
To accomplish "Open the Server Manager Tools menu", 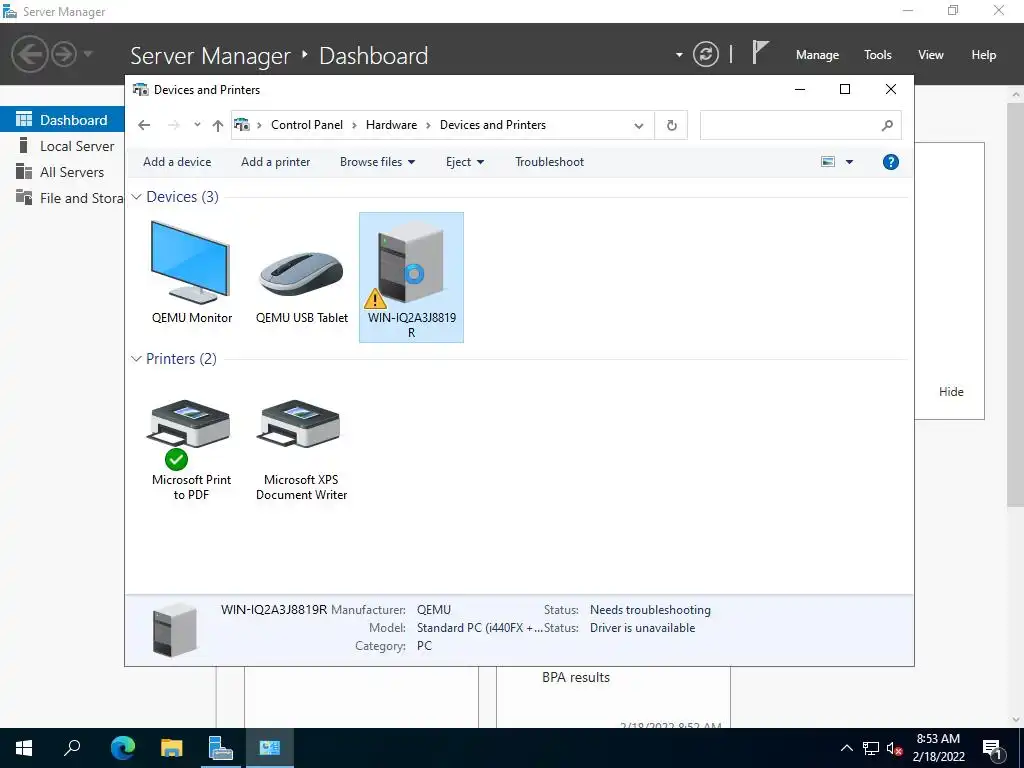I will coord(877,55).
